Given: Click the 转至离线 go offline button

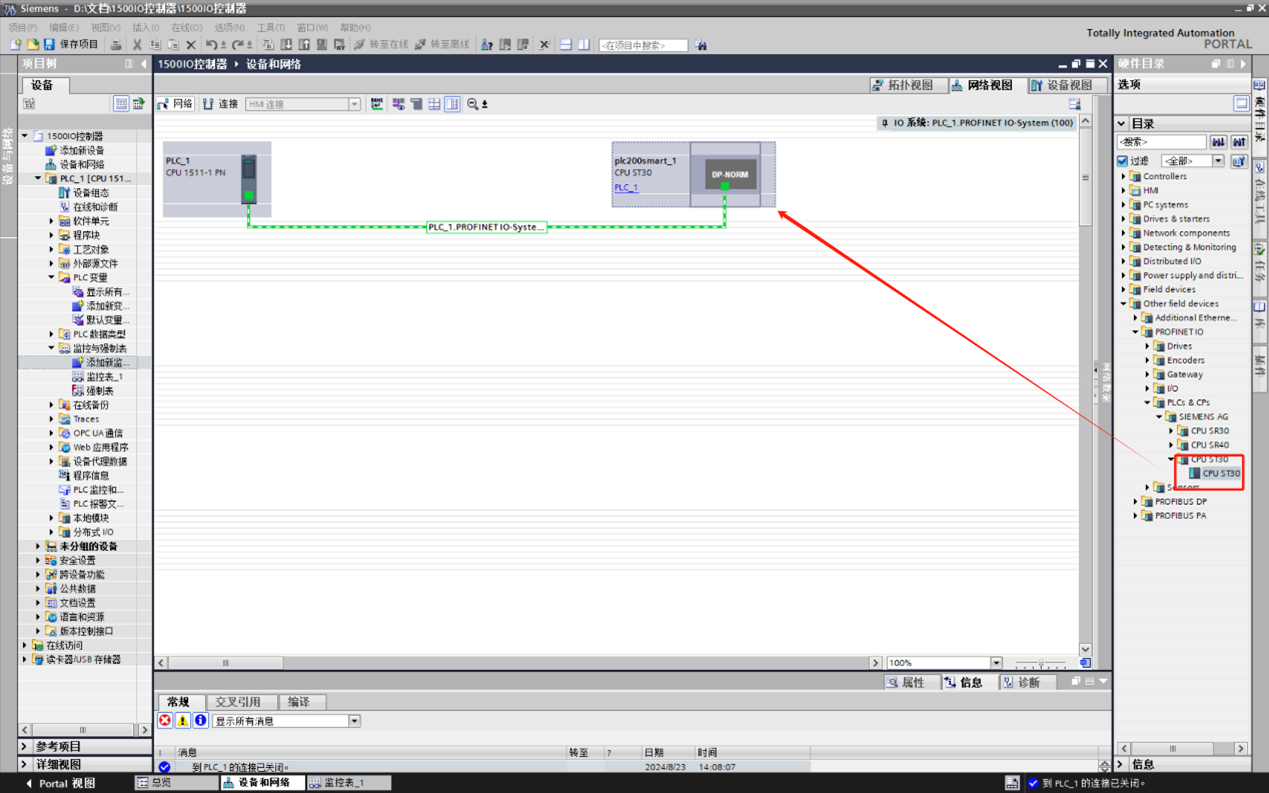Looking at the screenshot, I should pos(441,45).
